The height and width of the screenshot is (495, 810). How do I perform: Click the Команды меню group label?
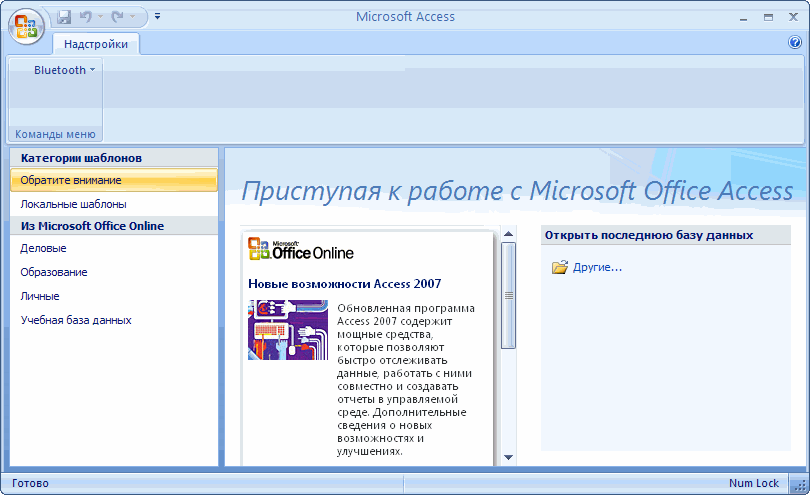[55, 134]
